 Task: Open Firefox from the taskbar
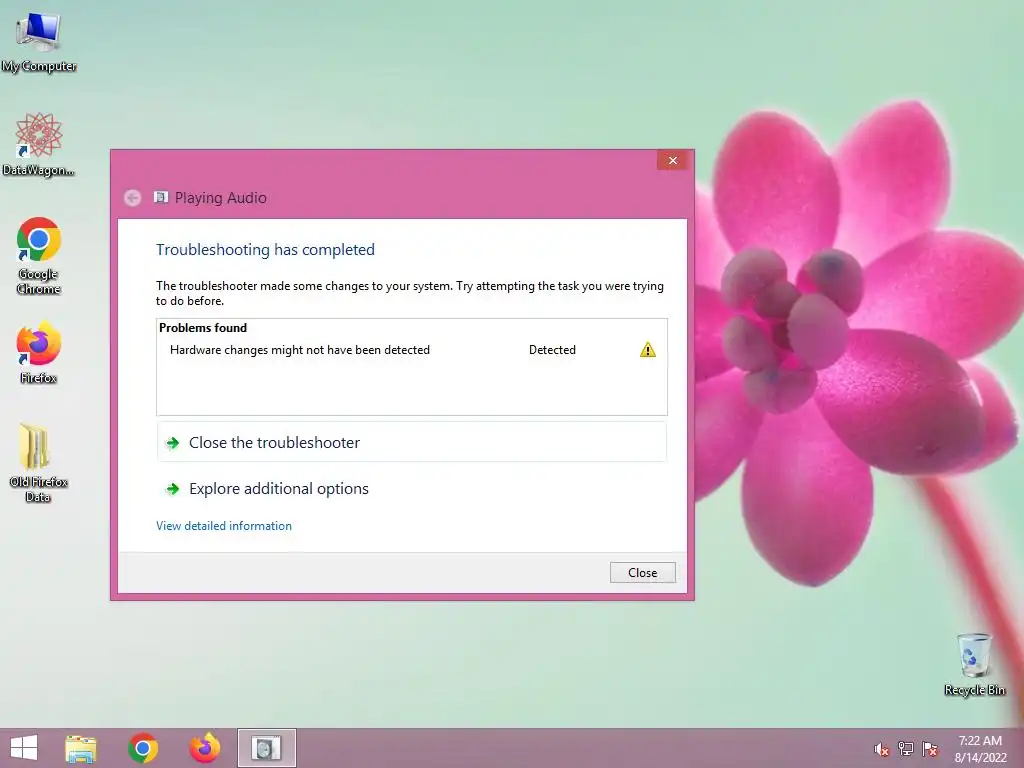(x=204, y=748)
